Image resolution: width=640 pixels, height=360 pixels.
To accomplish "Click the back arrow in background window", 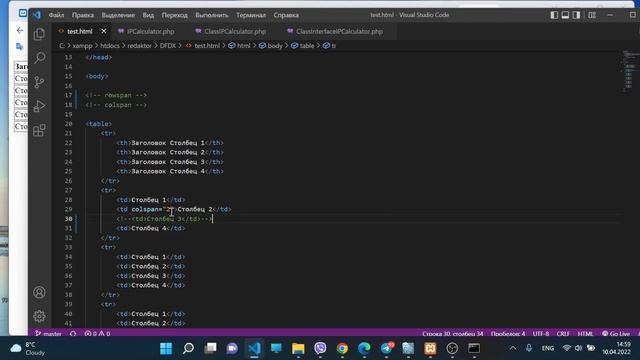I will (20, 30).
